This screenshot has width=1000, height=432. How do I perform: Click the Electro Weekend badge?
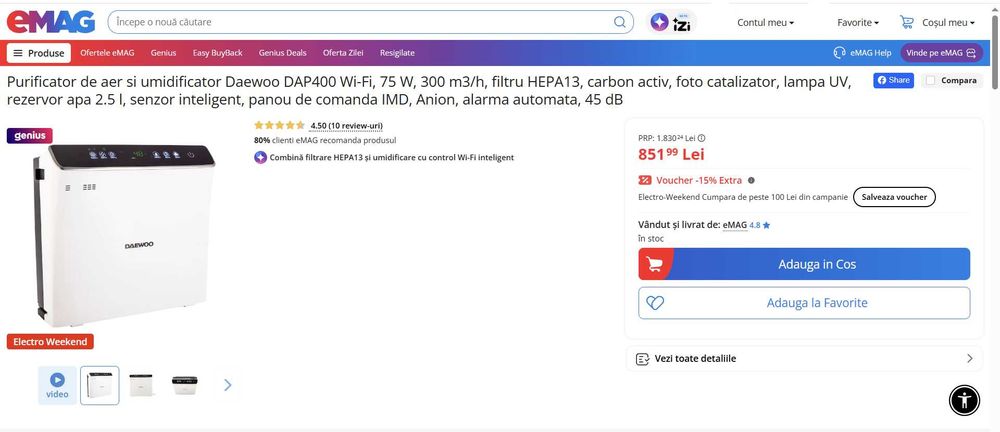tap(50, 341)
